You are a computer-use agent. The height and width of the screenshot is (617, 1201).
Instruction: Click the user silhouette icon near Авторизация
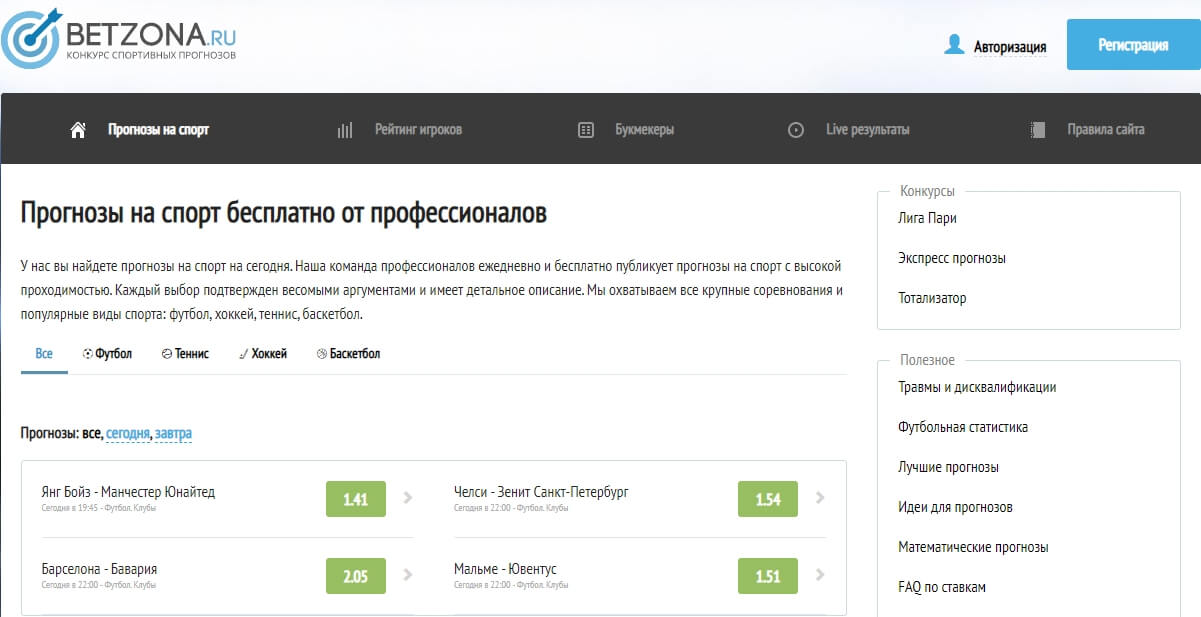coord(954,45)
